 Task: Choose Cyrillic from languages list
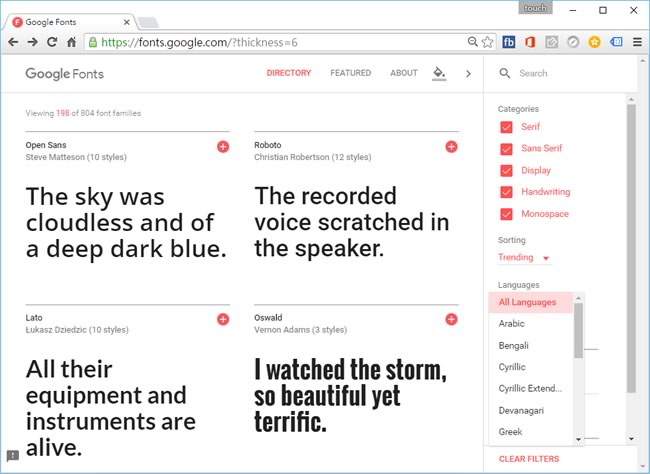point(531,367)
